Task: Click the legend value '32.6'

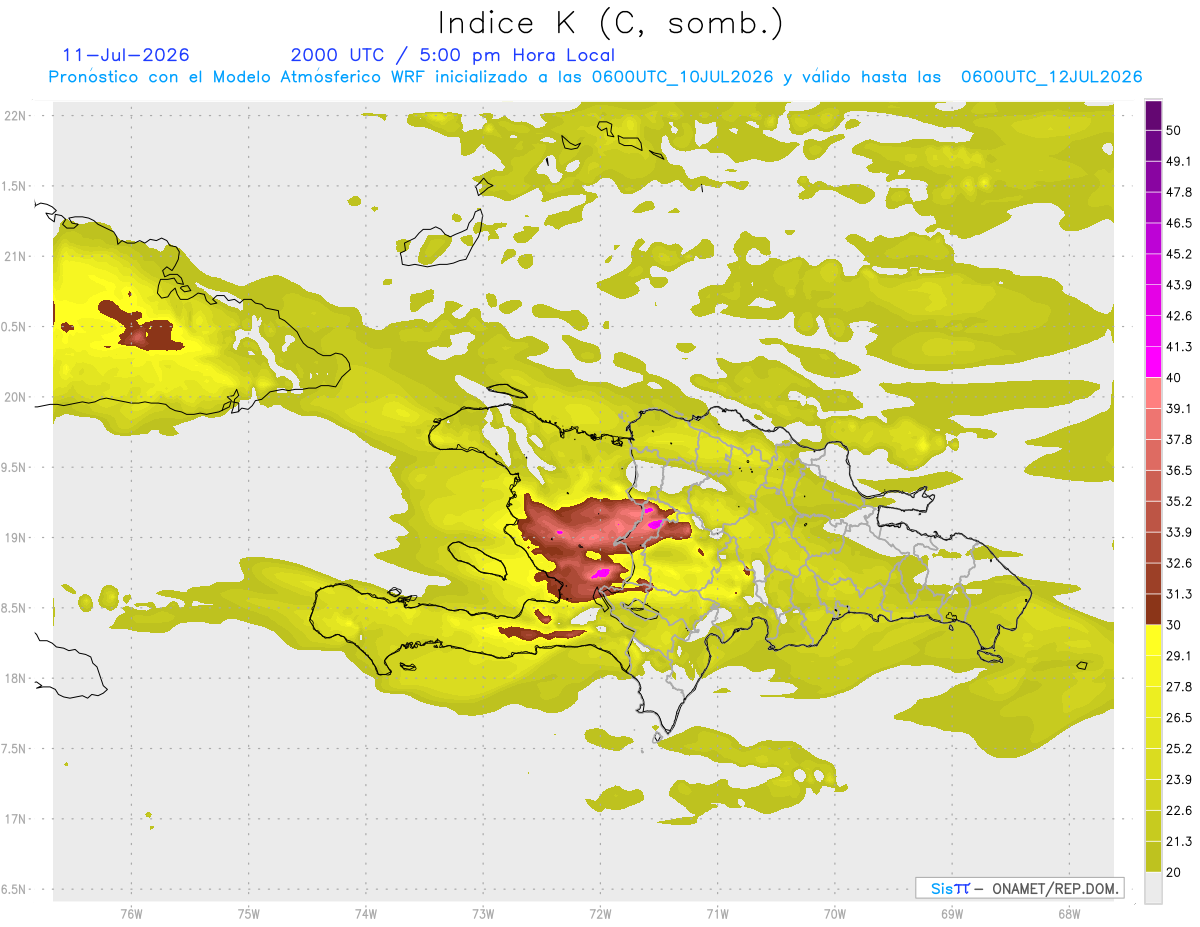Action: (1179, 563)
